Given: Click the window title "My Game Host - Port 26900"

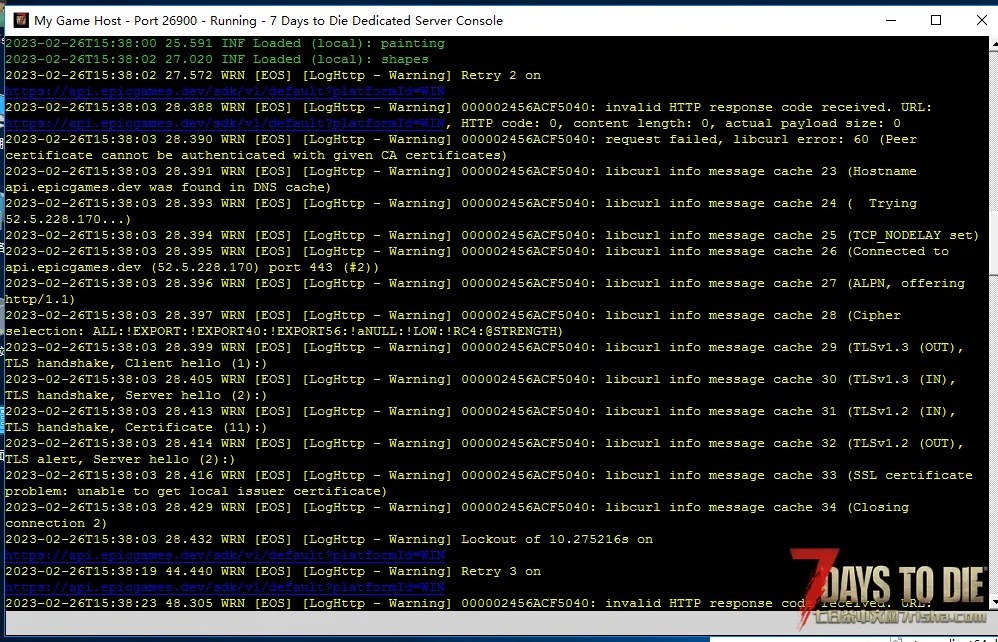Looking at the screenshot, I should point(116,20).
